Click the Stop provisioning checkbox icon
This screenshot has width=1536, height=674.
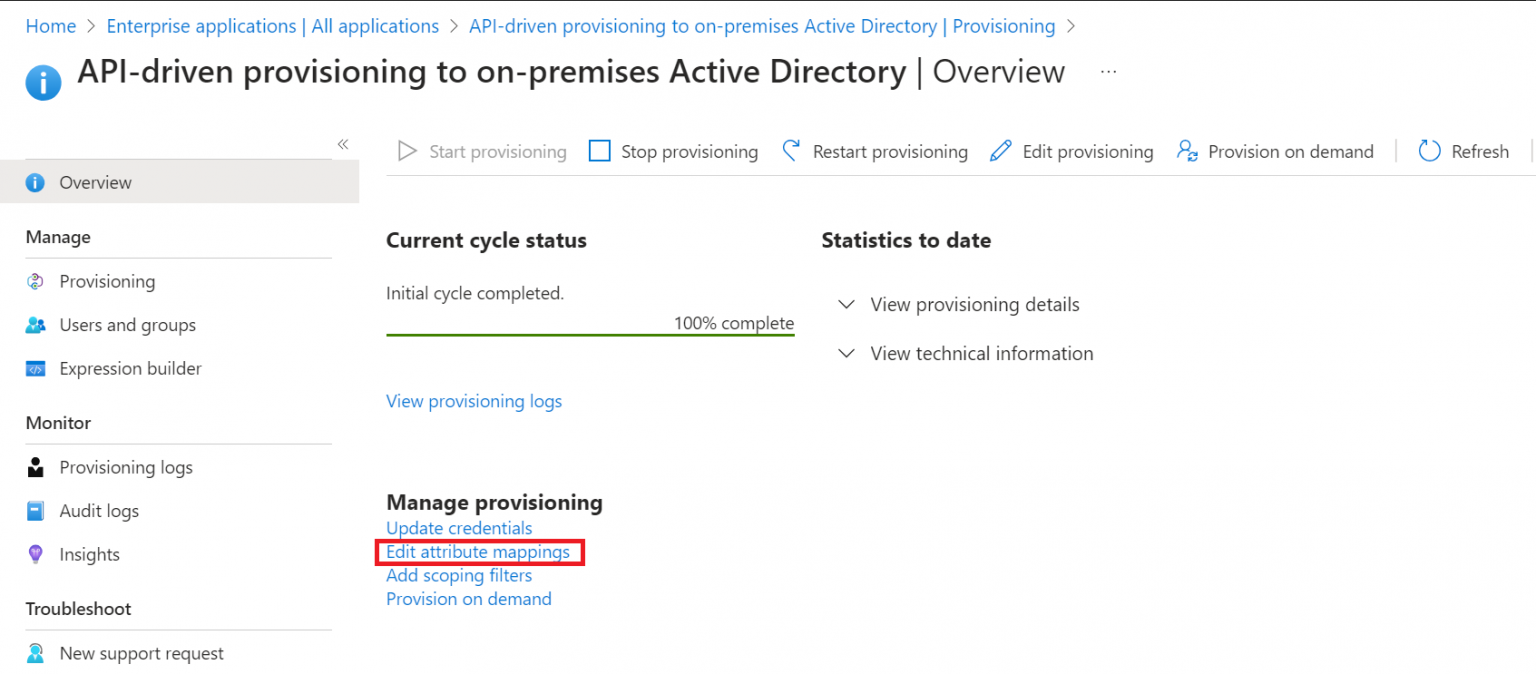(599, 150)
